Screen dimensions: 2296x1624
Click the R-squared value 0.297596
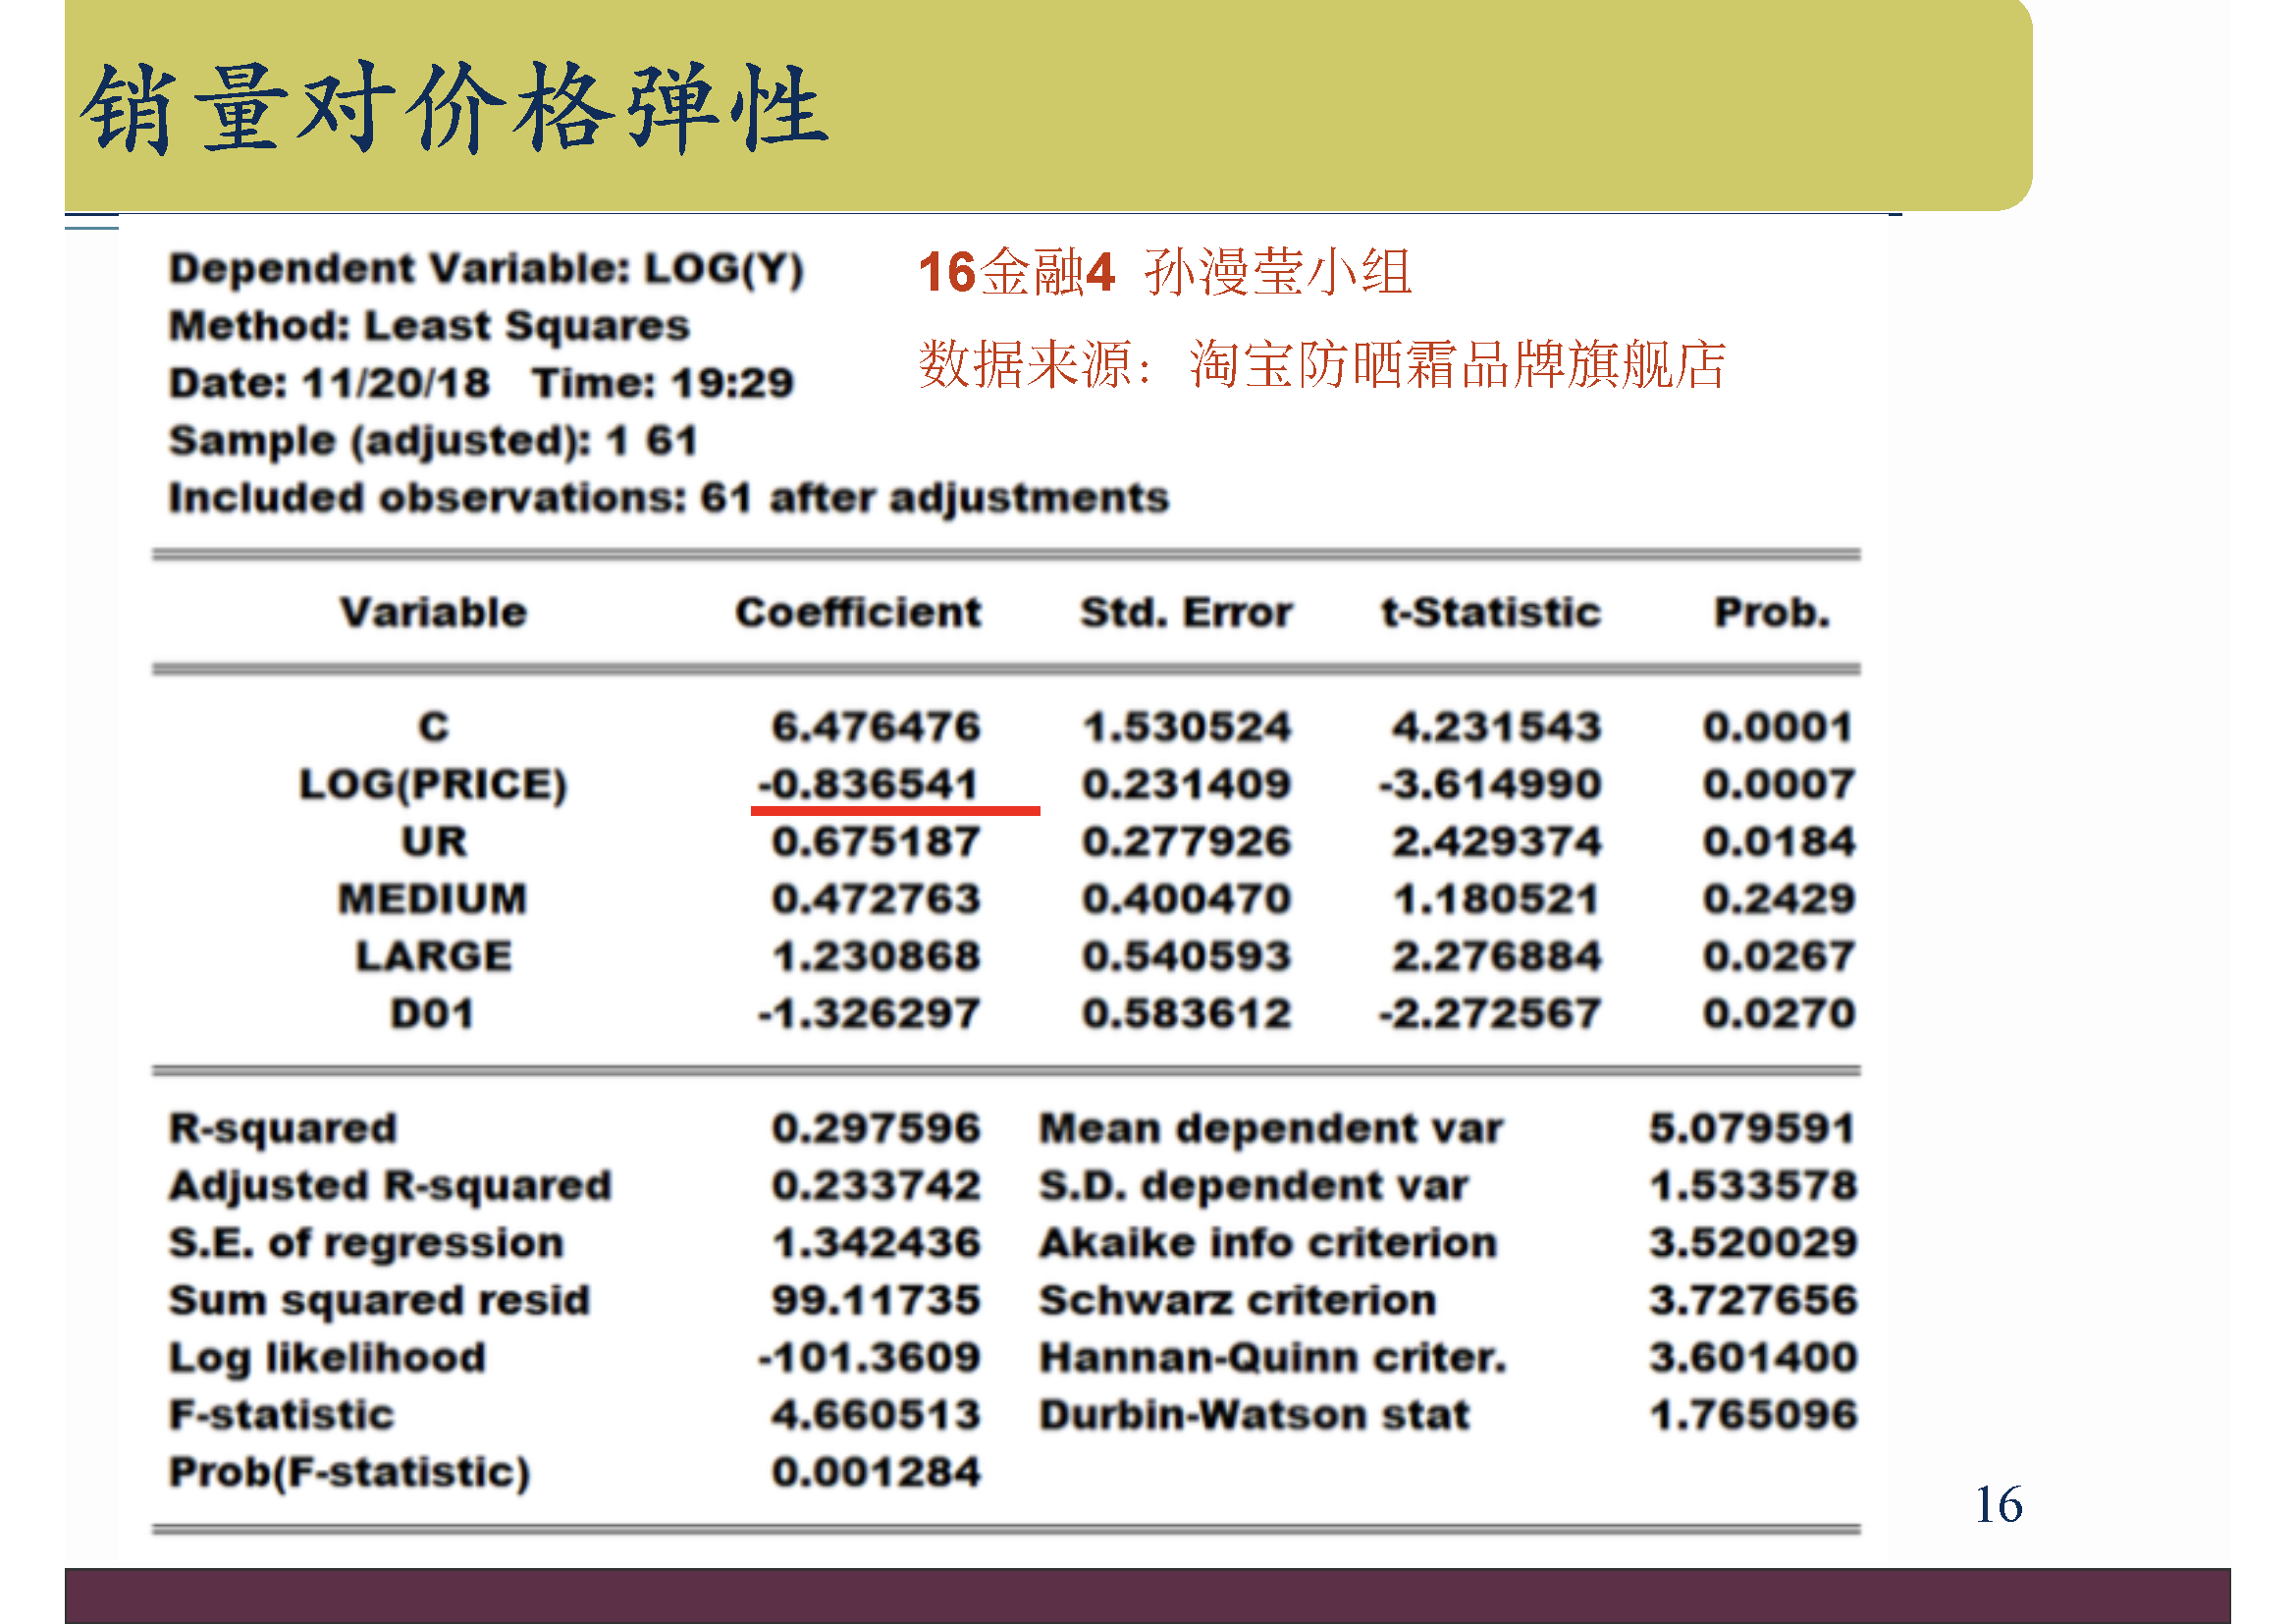(x=876, y=1128)
